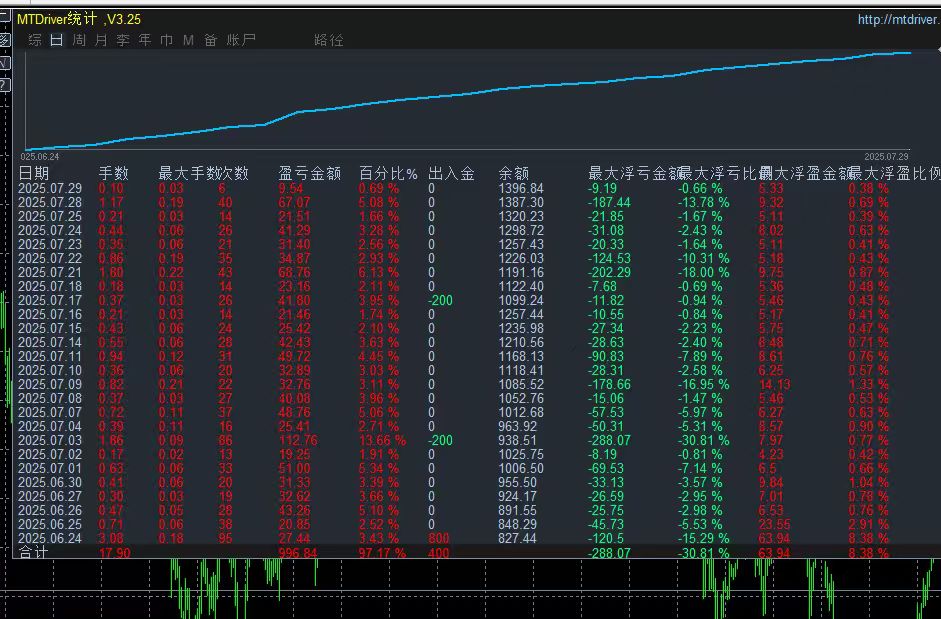This screenshot has width=941, height=619.
Task: Click the 余额 column header
Action: [x=514, y=174]
